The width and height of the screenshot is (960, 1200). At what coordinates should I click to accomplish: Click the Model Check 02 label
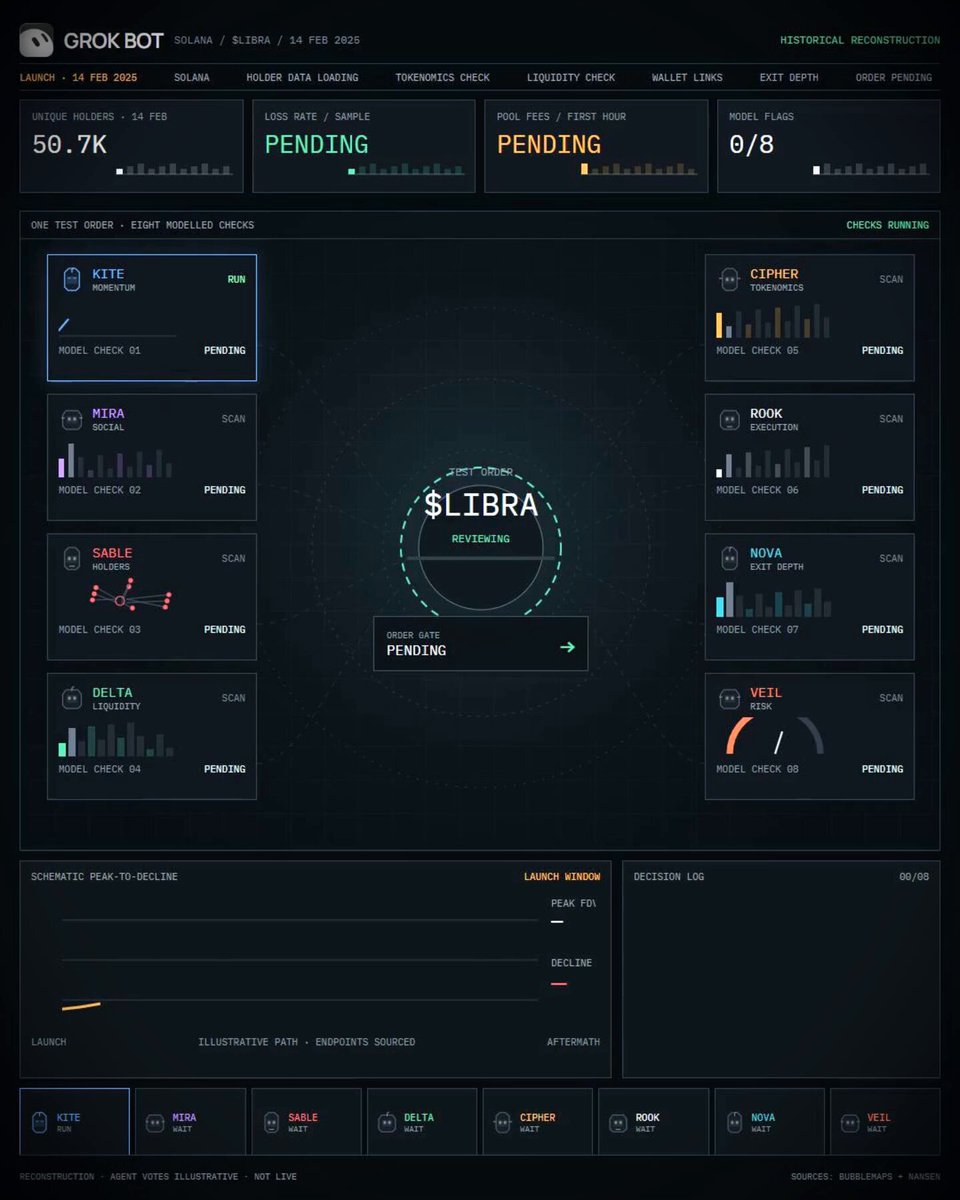click(99, 490)
